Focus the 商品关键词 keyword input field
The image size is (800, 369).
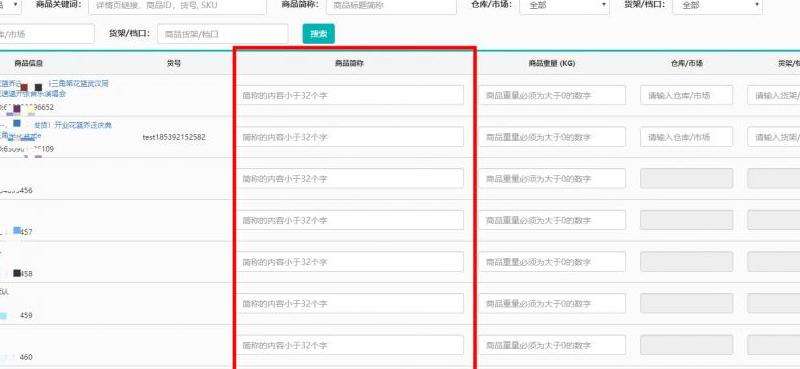pyautogui.click(x=178, y=6)
